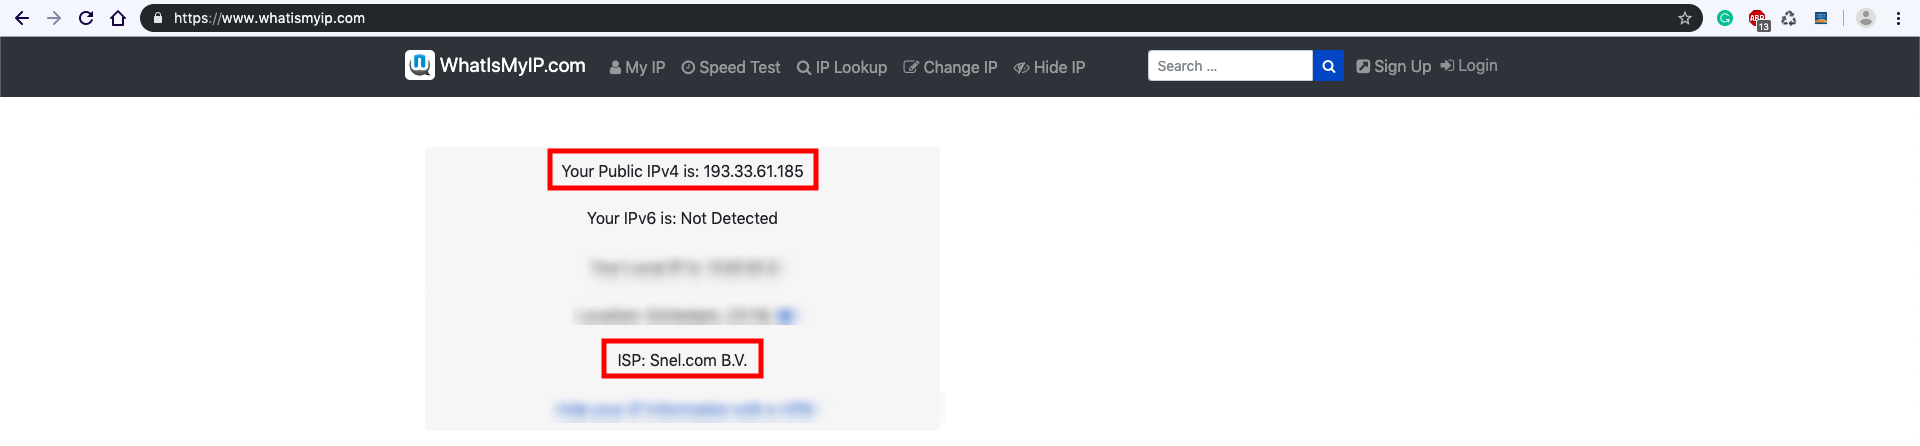
Task: Open the Speed Test page
Action: (731, 67)
